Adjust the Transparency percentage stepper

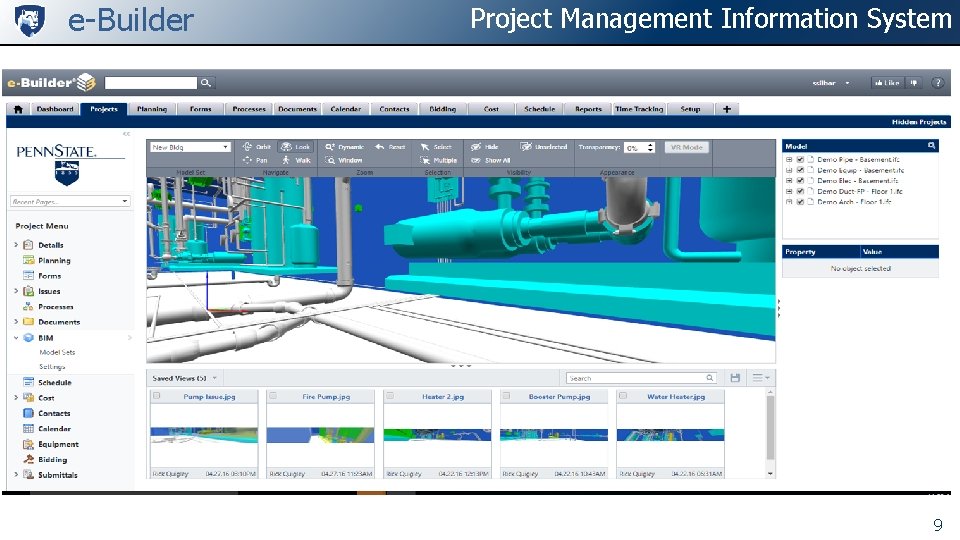(x=651, y=147)
